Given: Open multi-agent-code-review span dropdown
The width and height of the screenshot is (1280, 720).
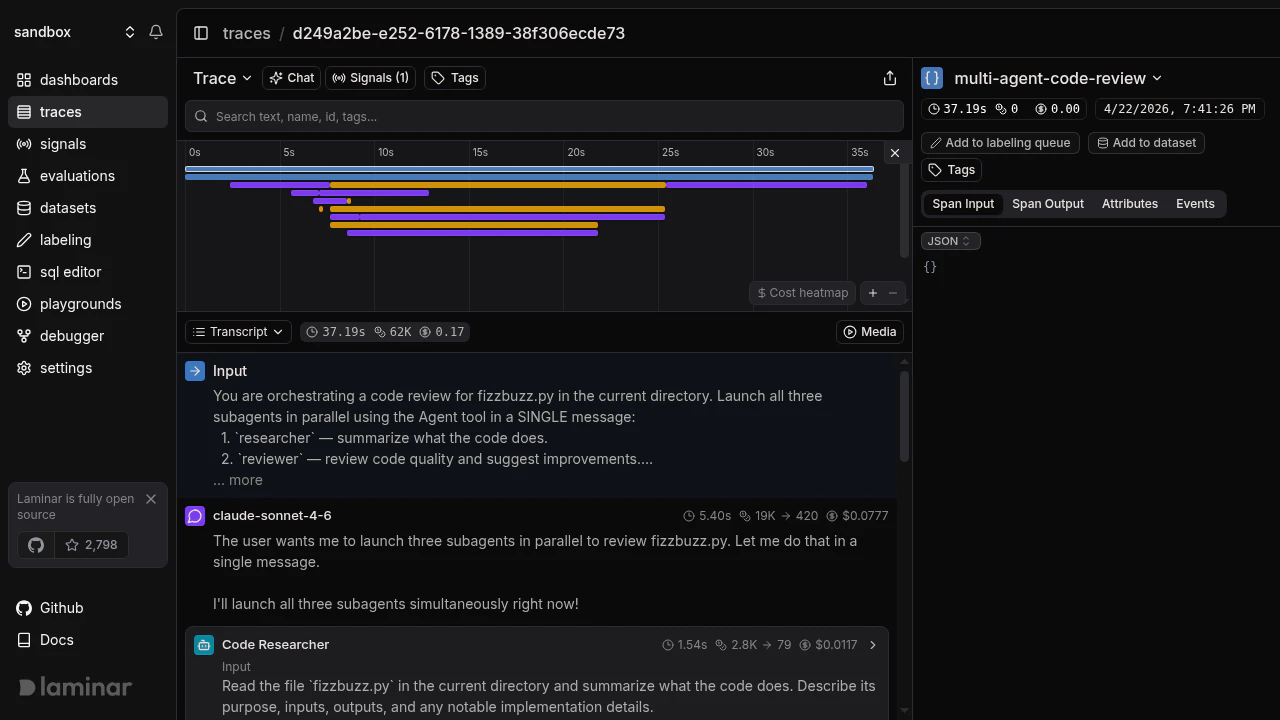Looking at the screenshot, I should coord(1058,78).
